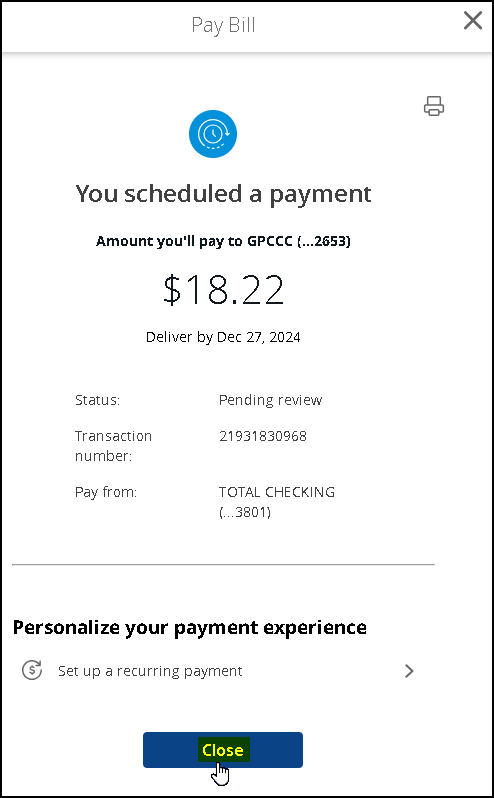Click Personalize your payment experience heading
The width and height of the screenshot is (494, 798).
(x=189, y=628)
